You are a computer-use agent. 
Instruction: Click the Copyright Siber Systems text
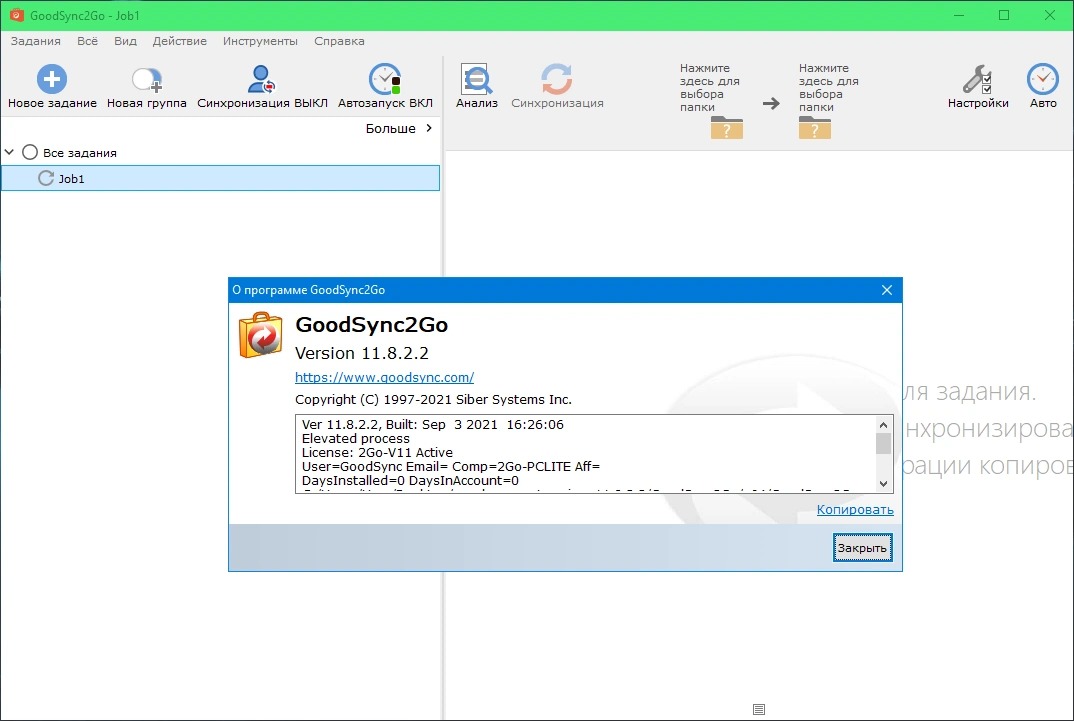click(x=433, y=399)
